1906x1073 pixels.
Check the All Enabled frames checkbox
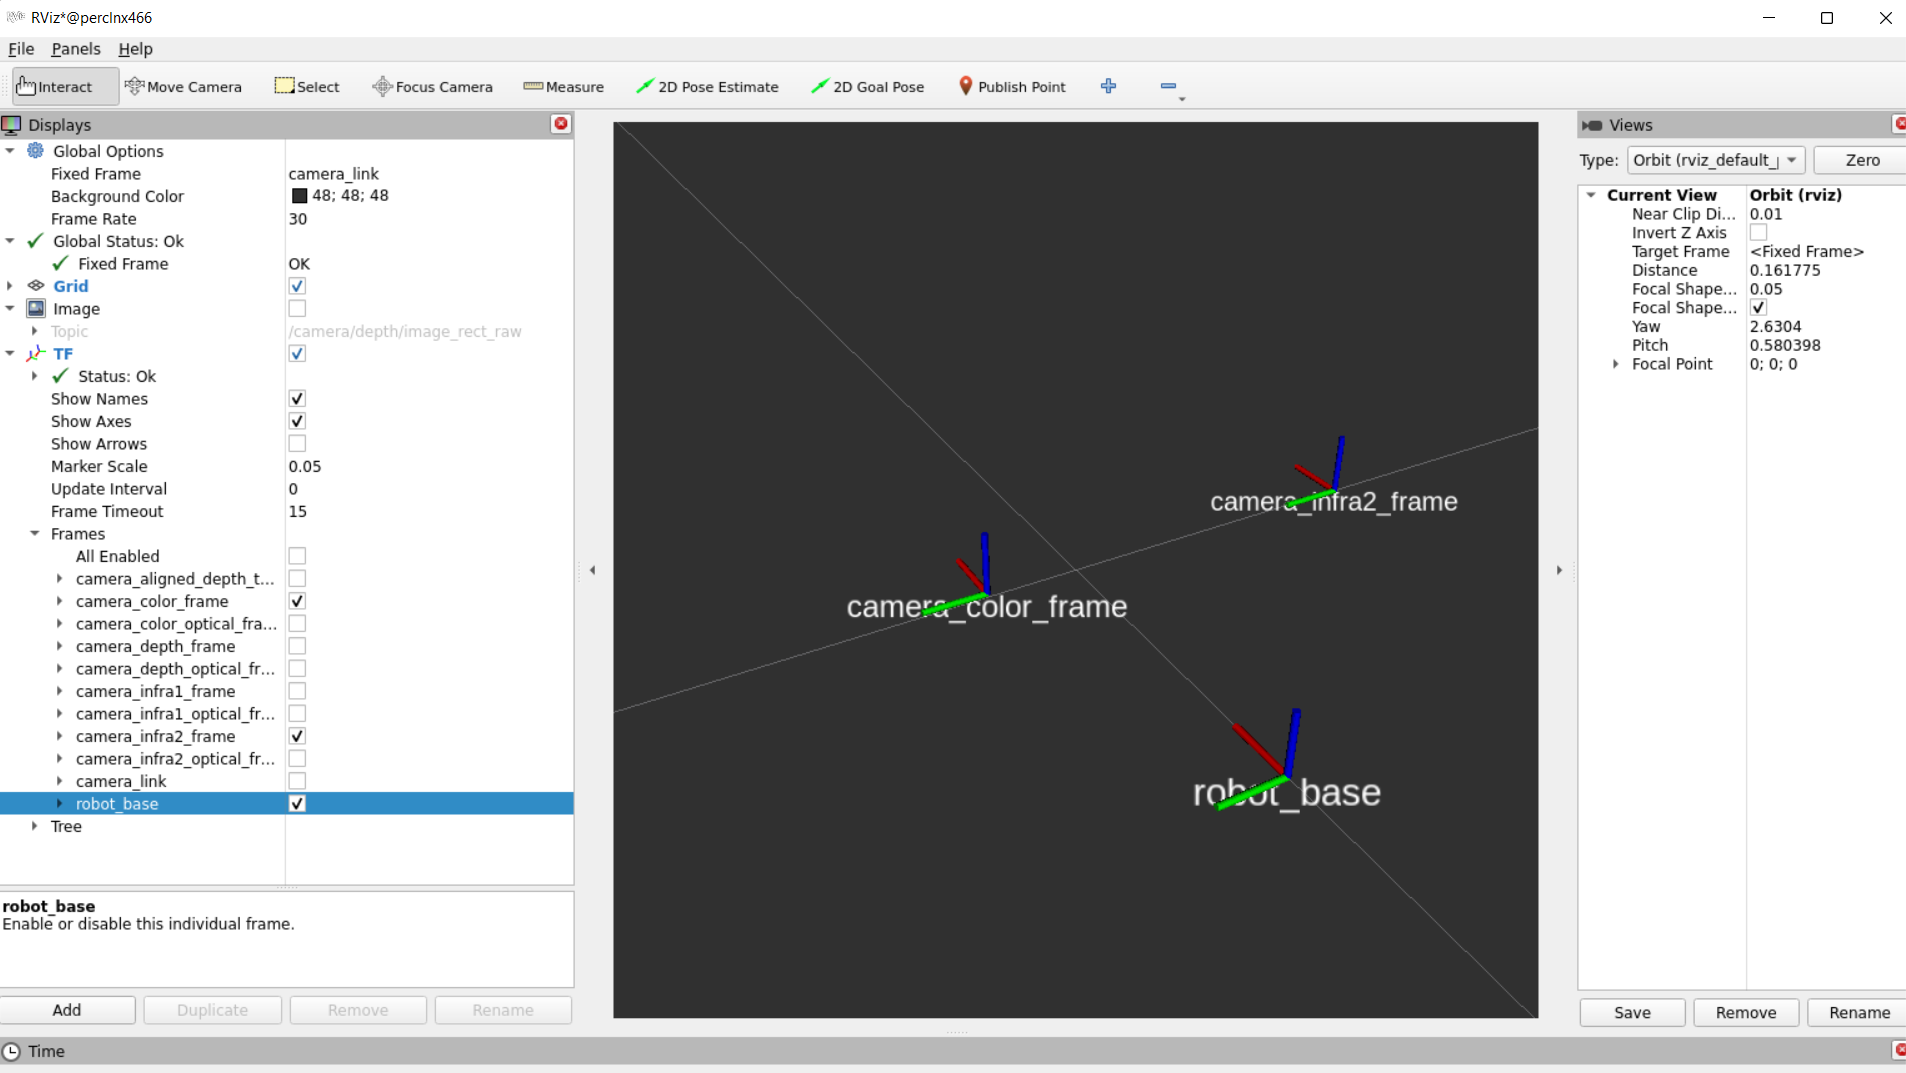tap(297, 556)
